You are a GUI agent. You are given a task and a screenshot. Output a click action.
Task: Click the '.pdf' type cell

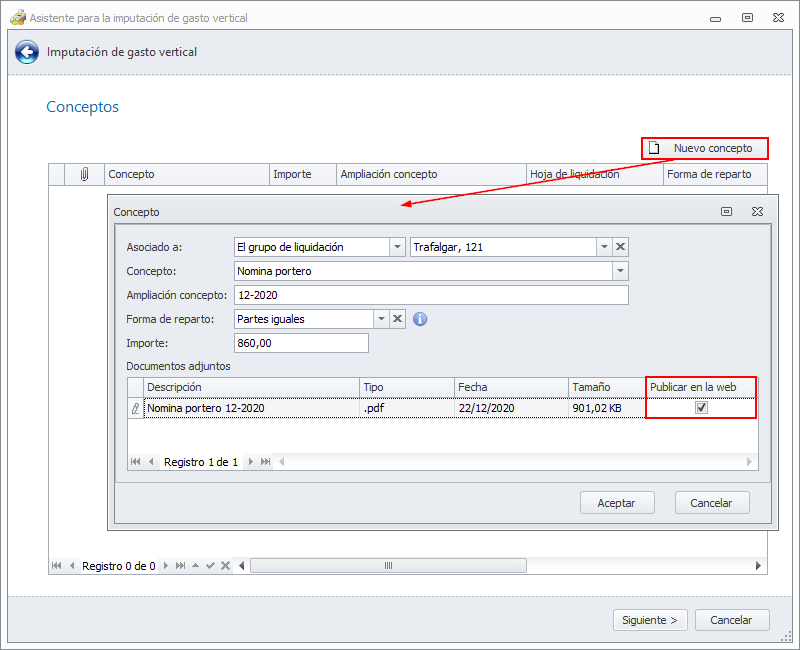point(407,408)
